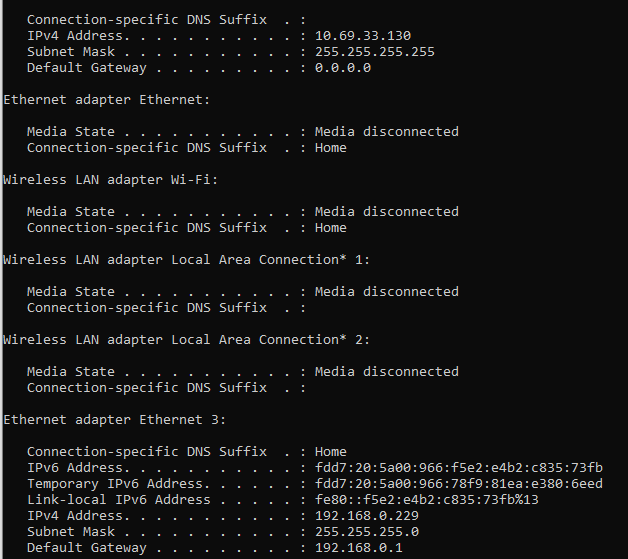Click the subnet mask 255.255.255.255 value
628x559 pixels.
pos(374,52)
